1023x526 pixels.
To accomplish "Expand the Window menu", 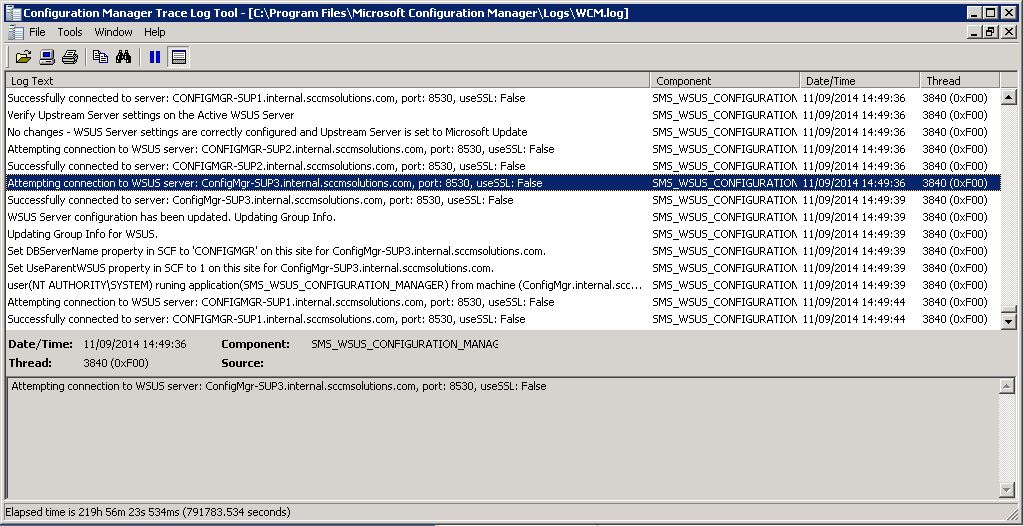I will (x=113, y=32).
